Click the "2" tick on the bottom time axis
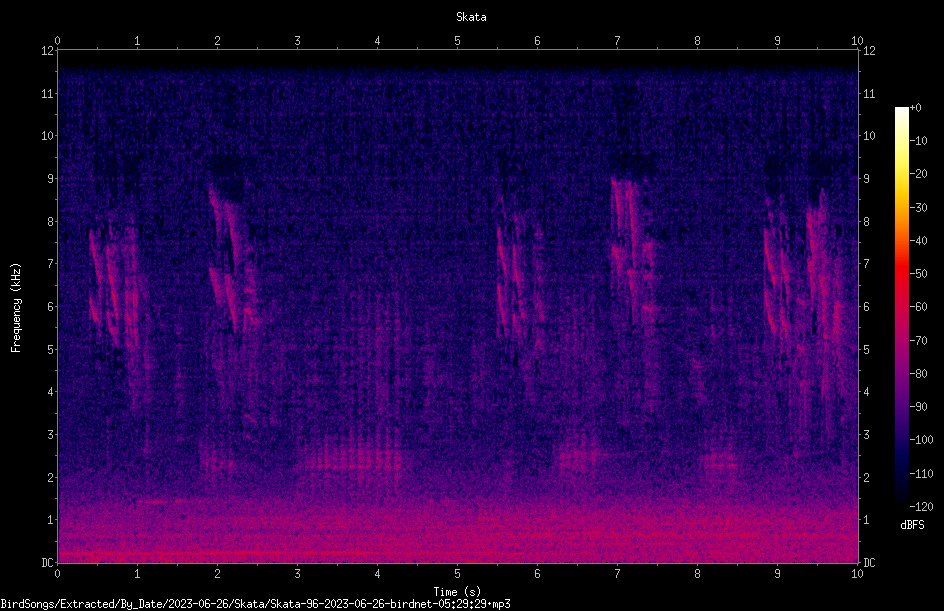Viewport: 944px width, 611px height. coord(217,574)
